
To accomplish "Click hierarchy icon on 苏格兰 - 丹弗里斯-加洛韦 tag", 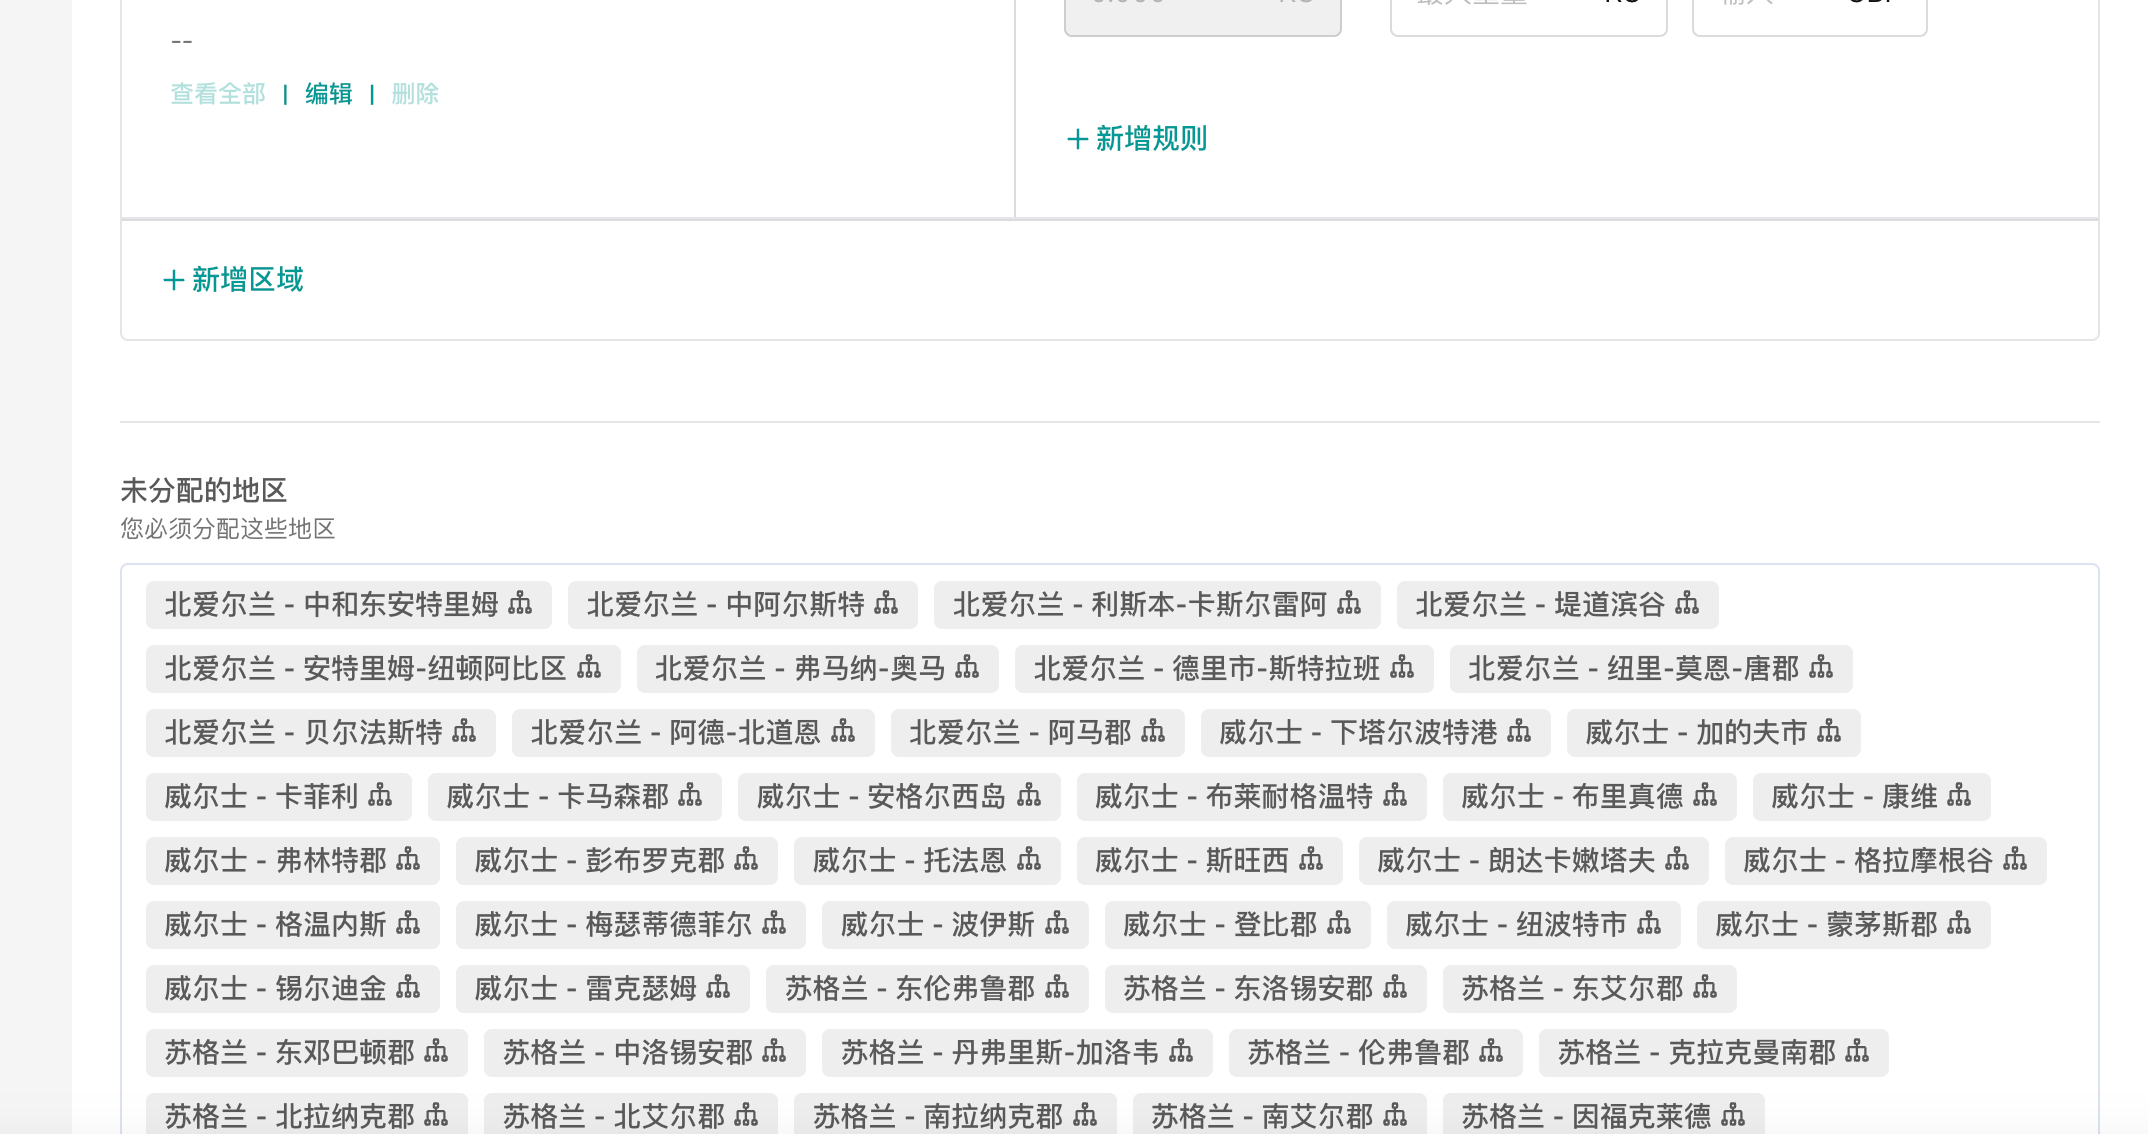I will tap(1180, 1052).
